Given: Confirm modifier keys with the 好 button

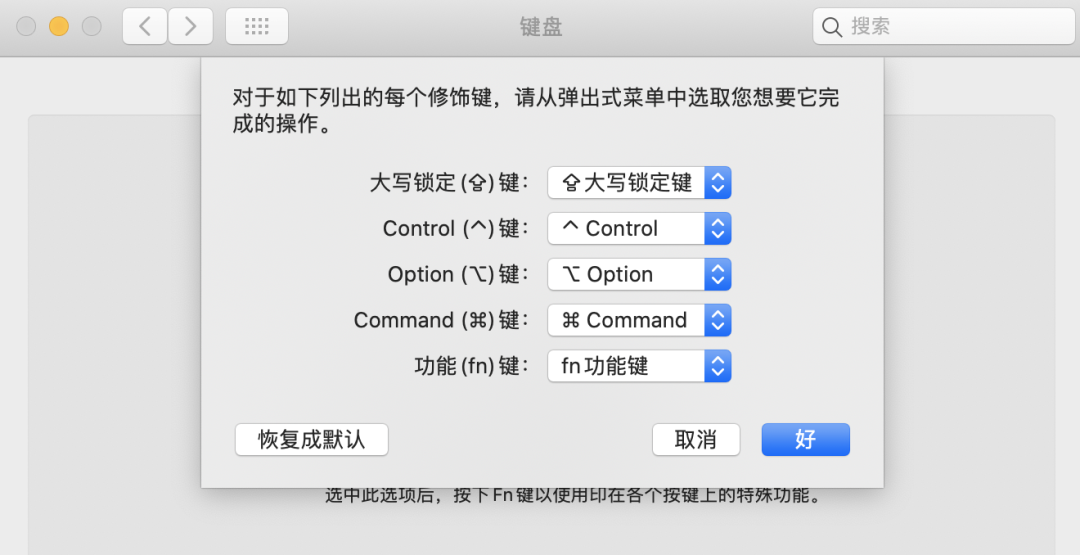Looking at the screenshot, I should point(805,440).
